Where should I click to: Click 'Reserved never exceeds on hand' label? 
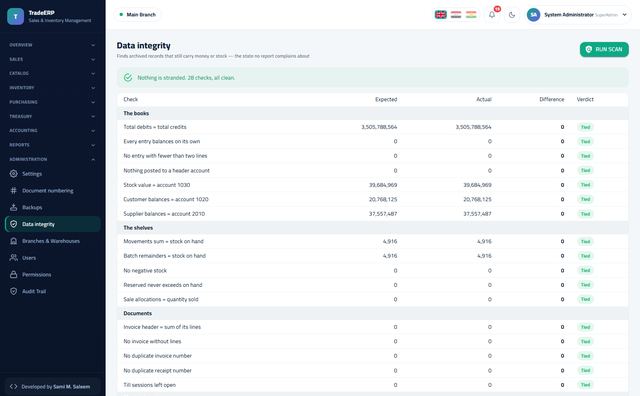point(163,285)
